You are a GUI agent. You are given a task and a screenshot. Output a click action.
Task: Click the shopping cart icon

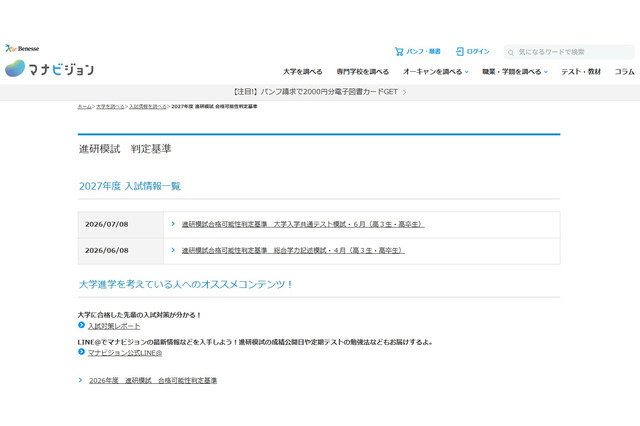point(399,51)
